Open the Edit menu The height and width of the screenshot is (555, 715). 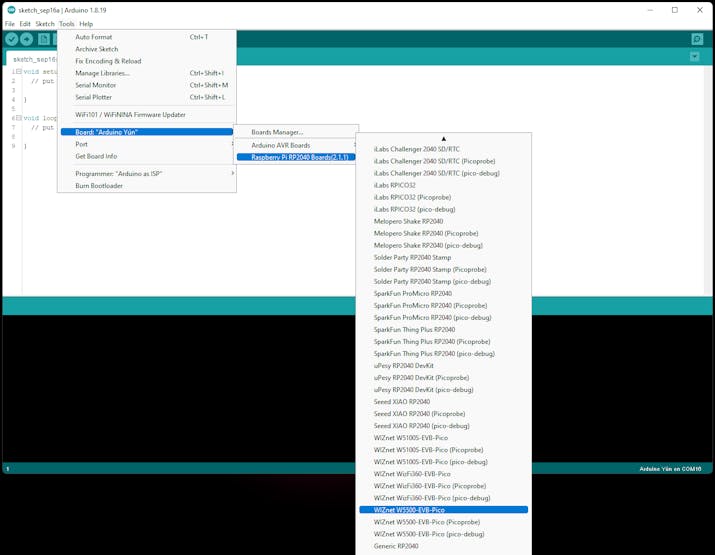click(25, 24)
